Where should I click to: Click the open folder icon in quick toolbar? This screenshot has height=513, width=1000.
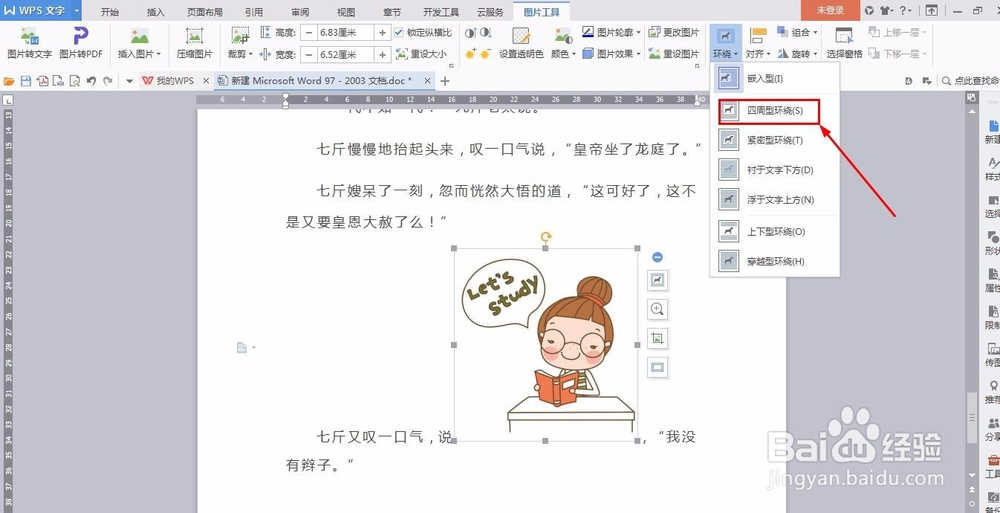[8, 81]
